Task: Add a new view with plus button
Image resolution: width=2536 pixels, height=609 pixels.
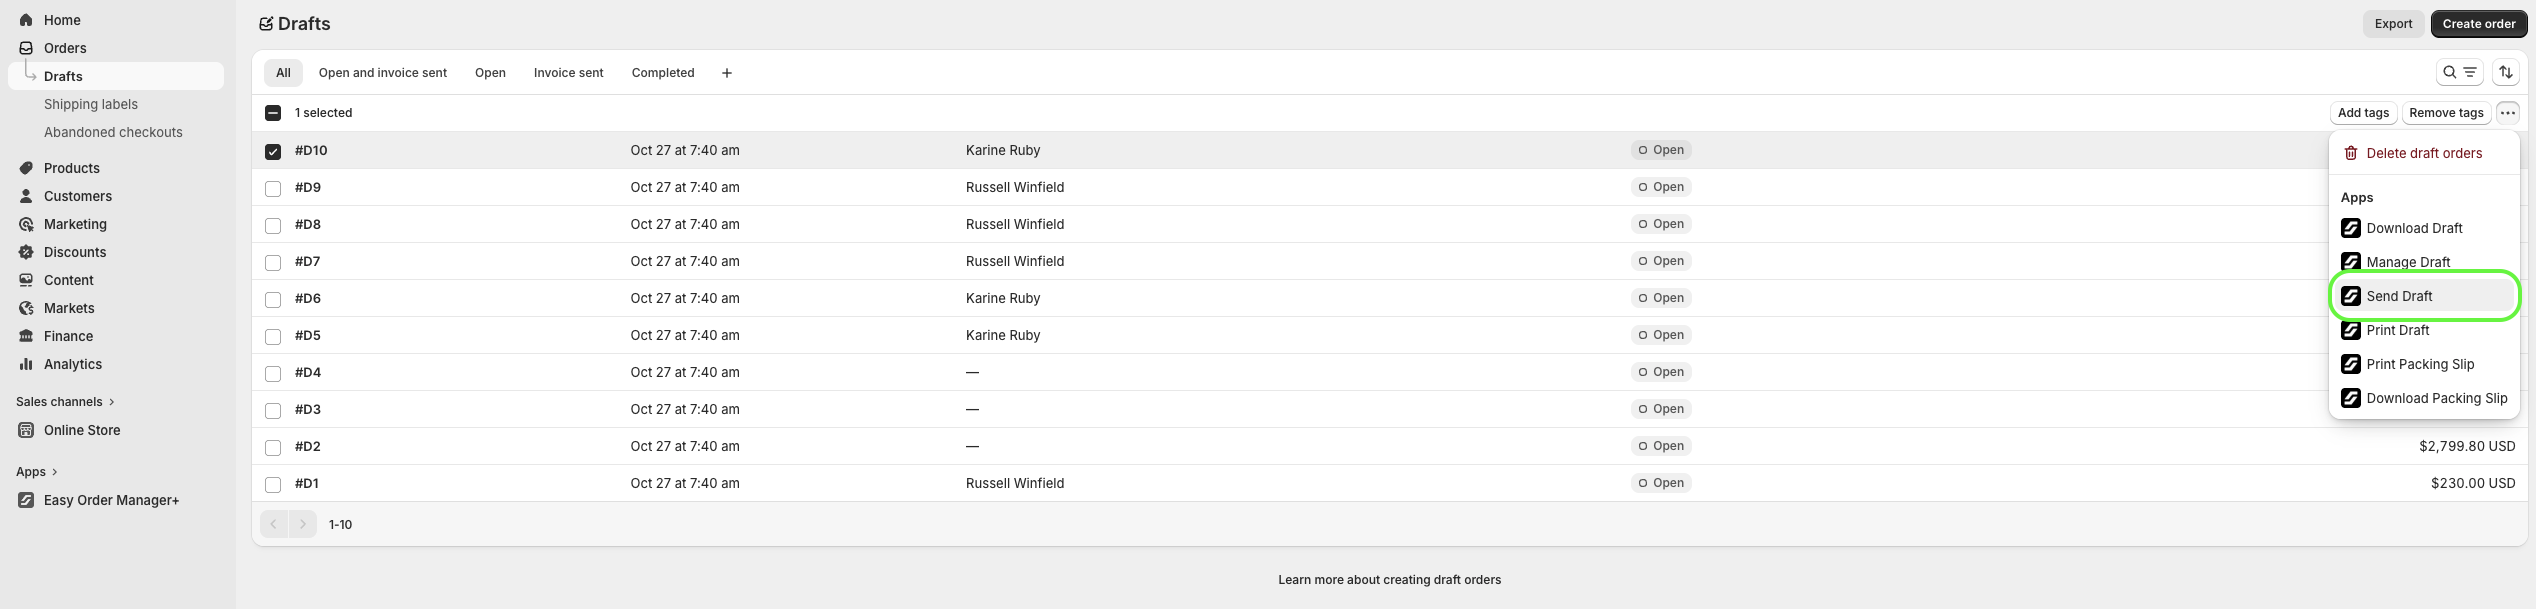Action: pyautogui.click(x=727, y=73)
